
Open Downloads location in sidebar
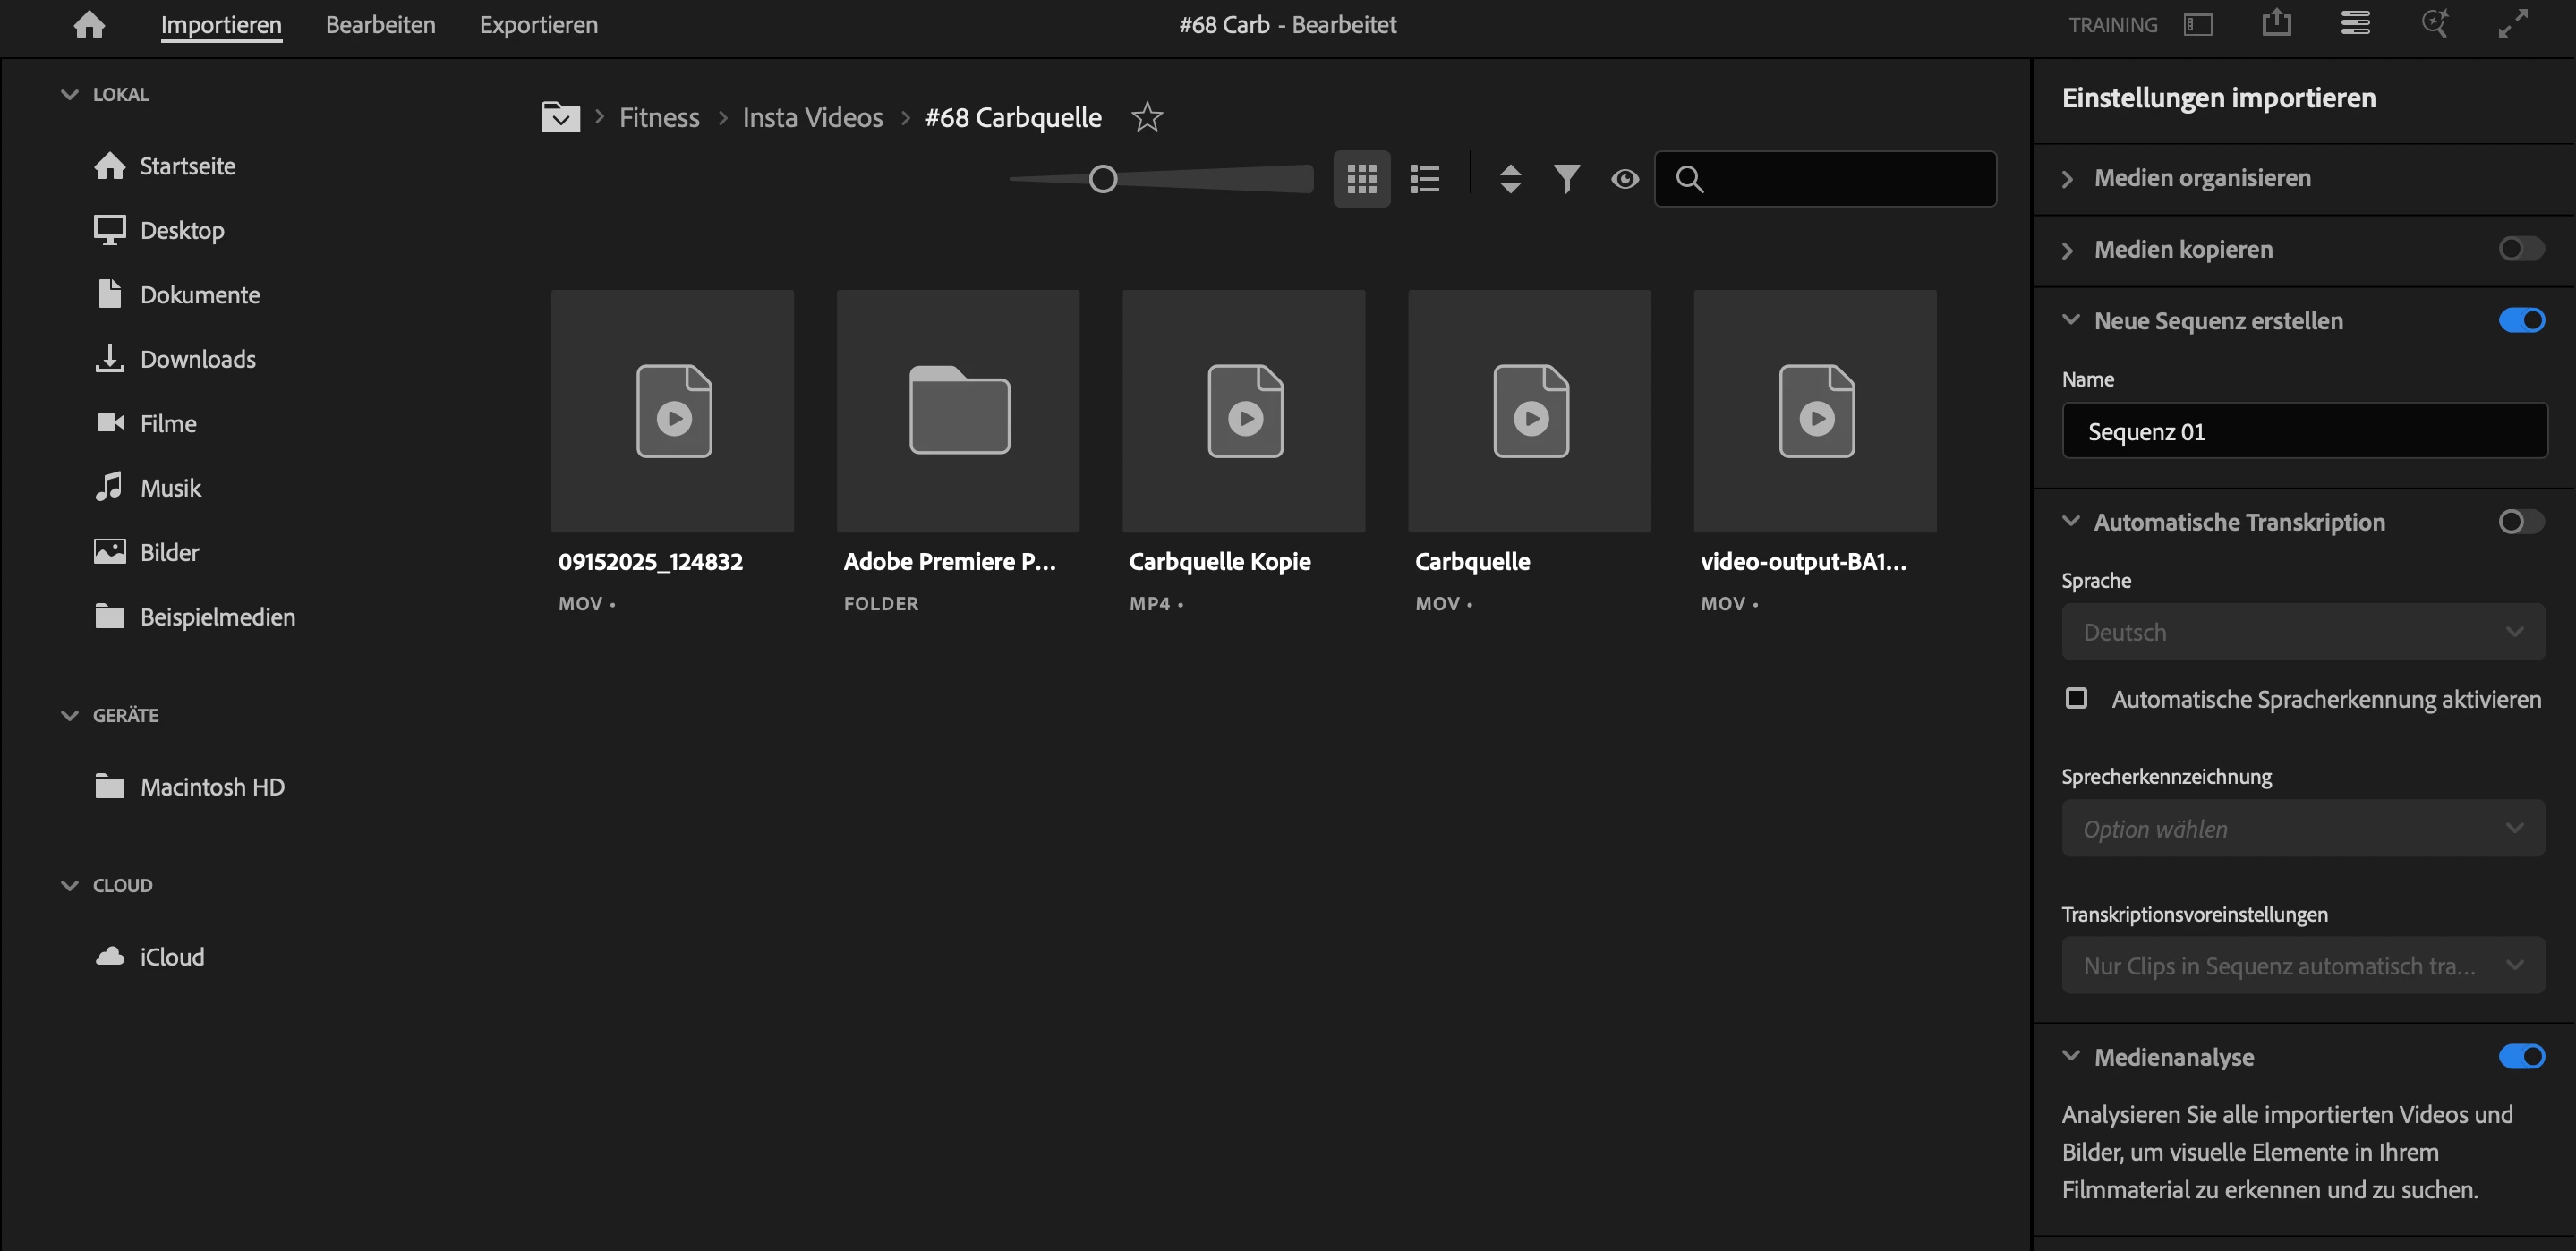(197, 359)
